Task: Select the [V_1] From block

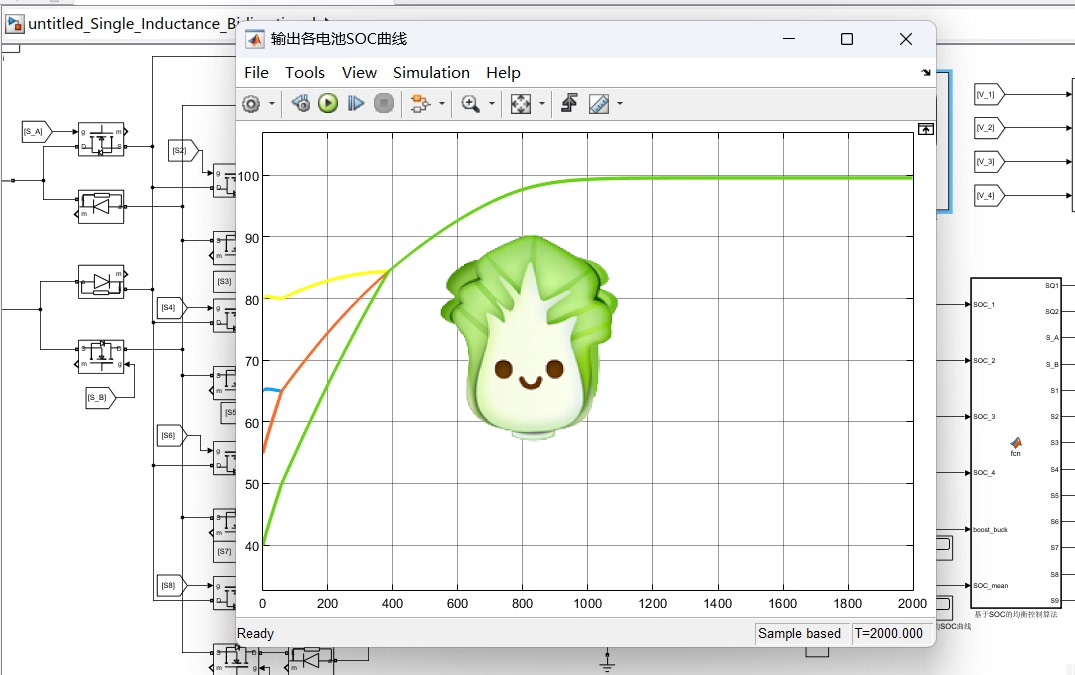Action: pos(989,95)
